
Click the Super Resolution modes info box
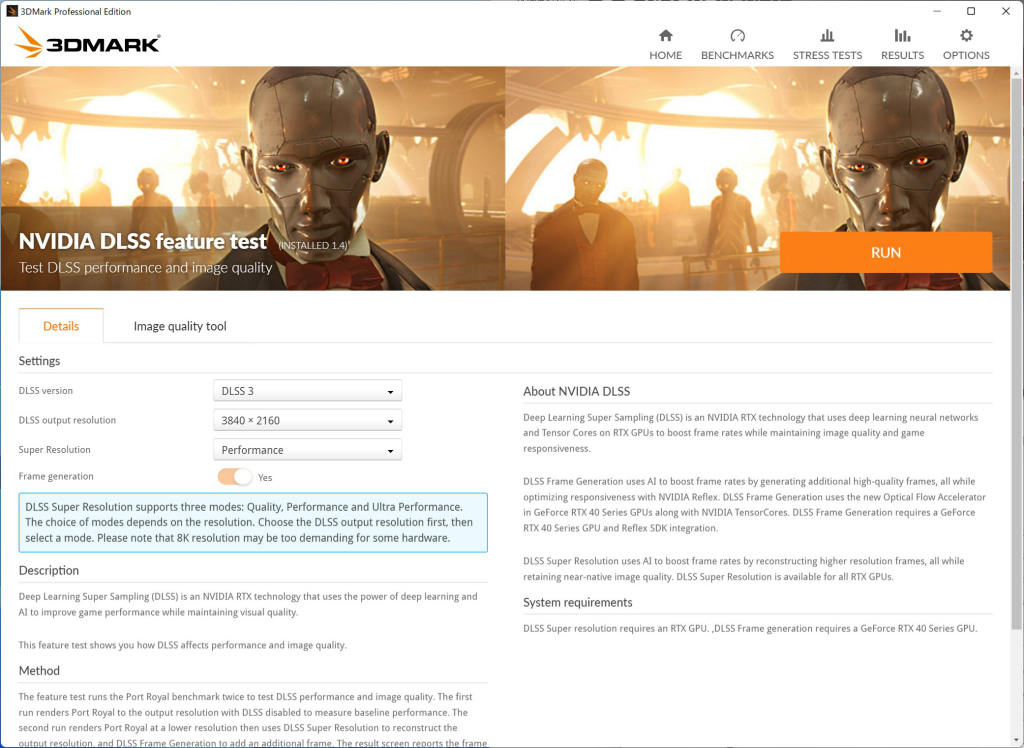tap(253, 523)
